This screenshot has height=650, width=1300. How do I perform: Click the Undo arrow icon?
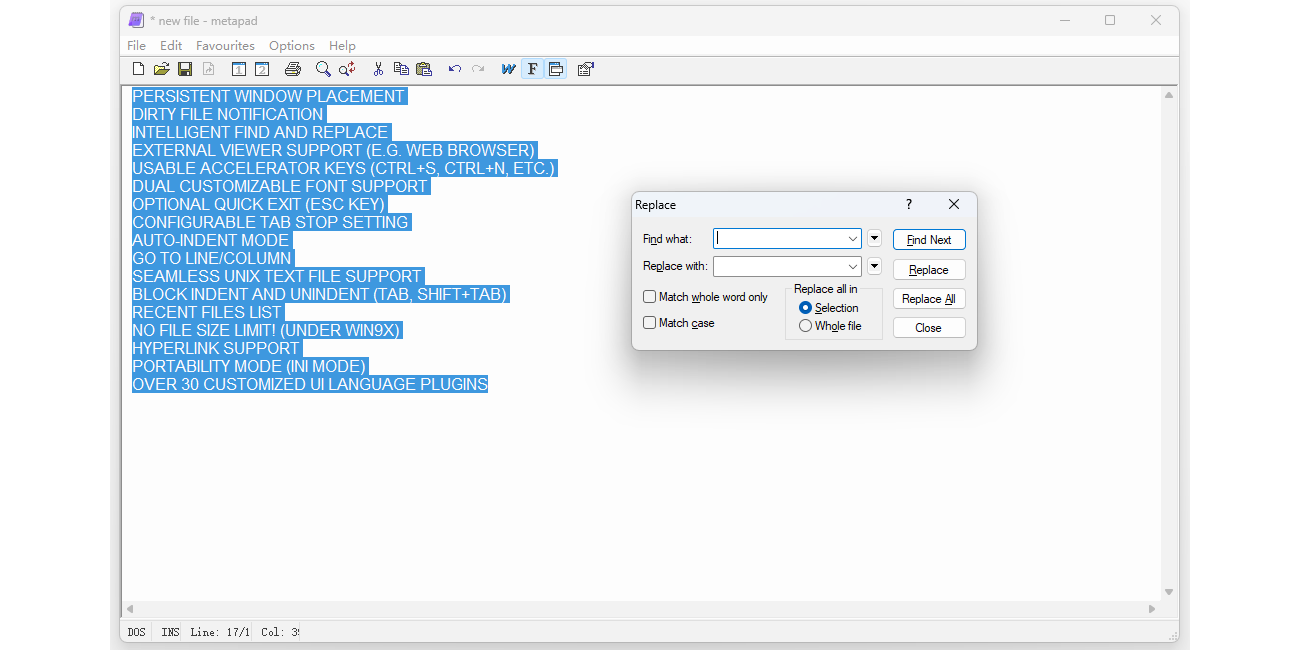(x=454, y=69)
